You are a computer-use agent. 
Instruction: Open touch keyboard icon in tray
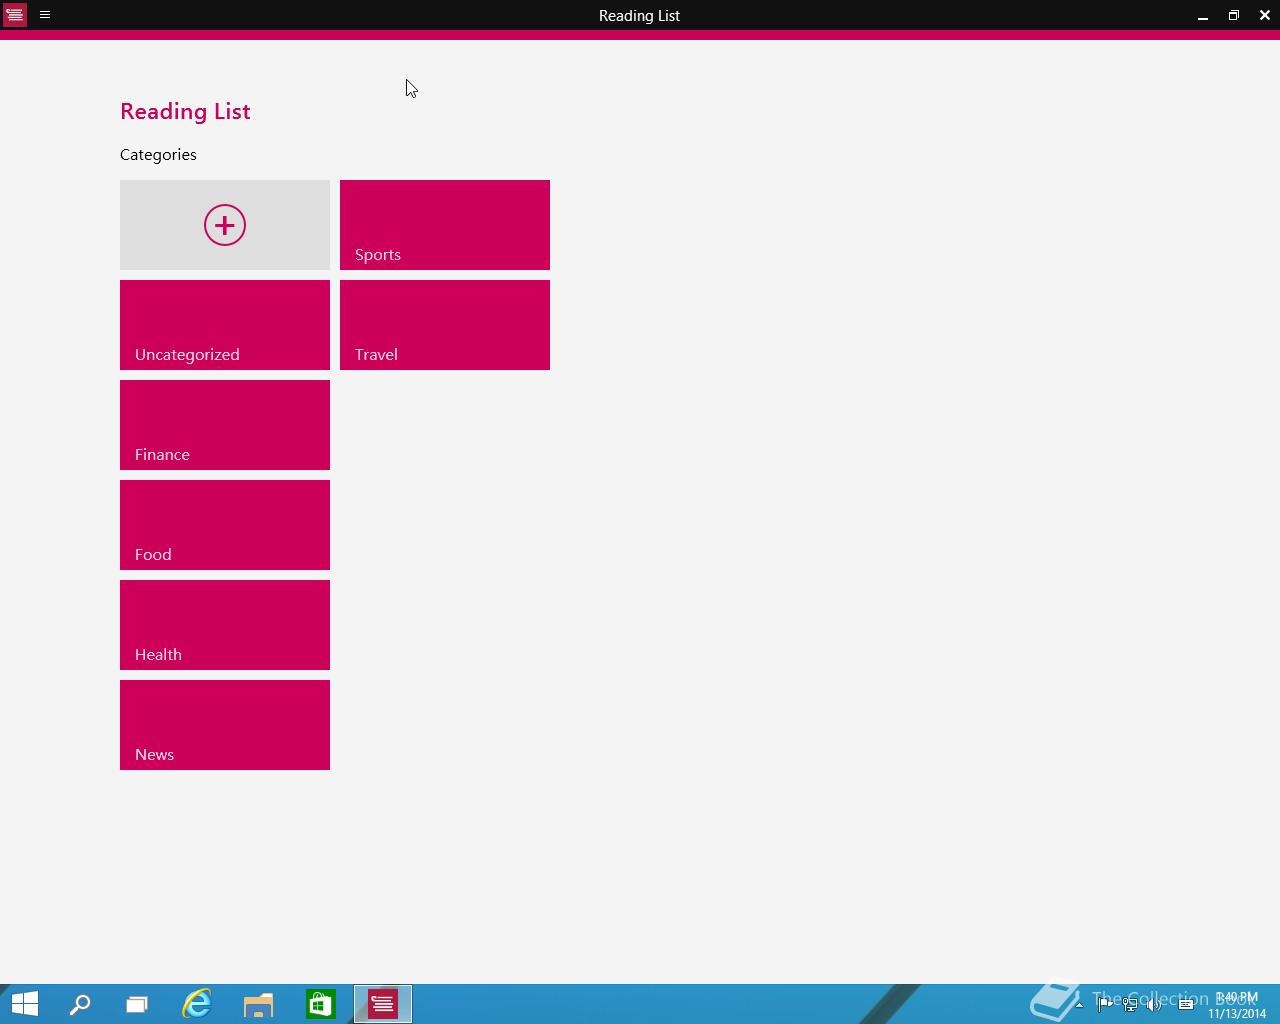click(x=1186, y=1005)
